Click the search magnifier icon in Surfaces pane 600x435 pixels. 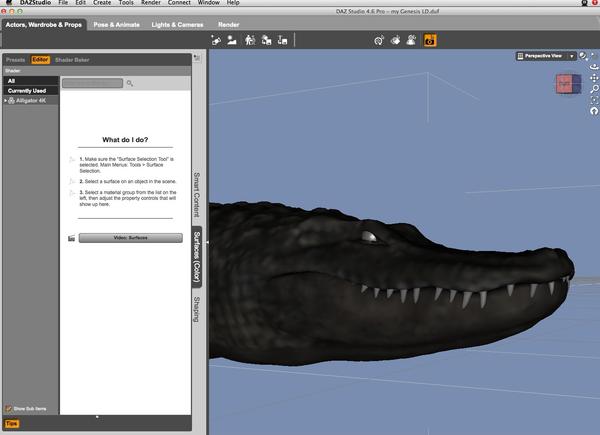(x=130, y=83)
